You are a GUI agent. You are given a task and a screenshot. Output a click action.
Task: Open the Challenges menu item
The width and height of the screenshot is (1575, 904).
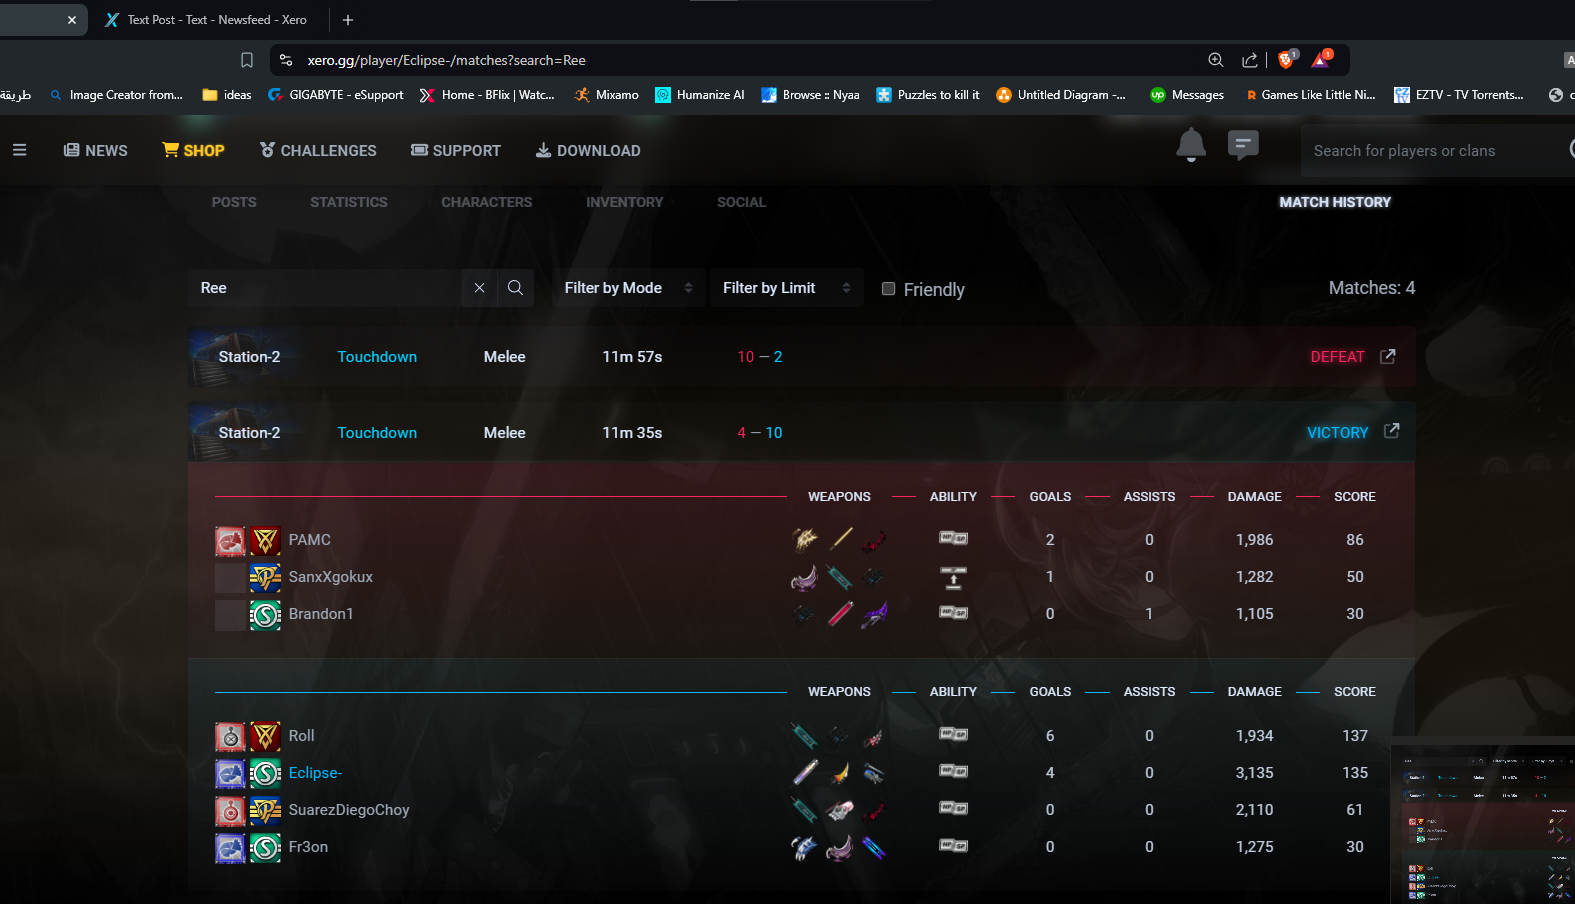pyautogui.click(x=318, y=150)
